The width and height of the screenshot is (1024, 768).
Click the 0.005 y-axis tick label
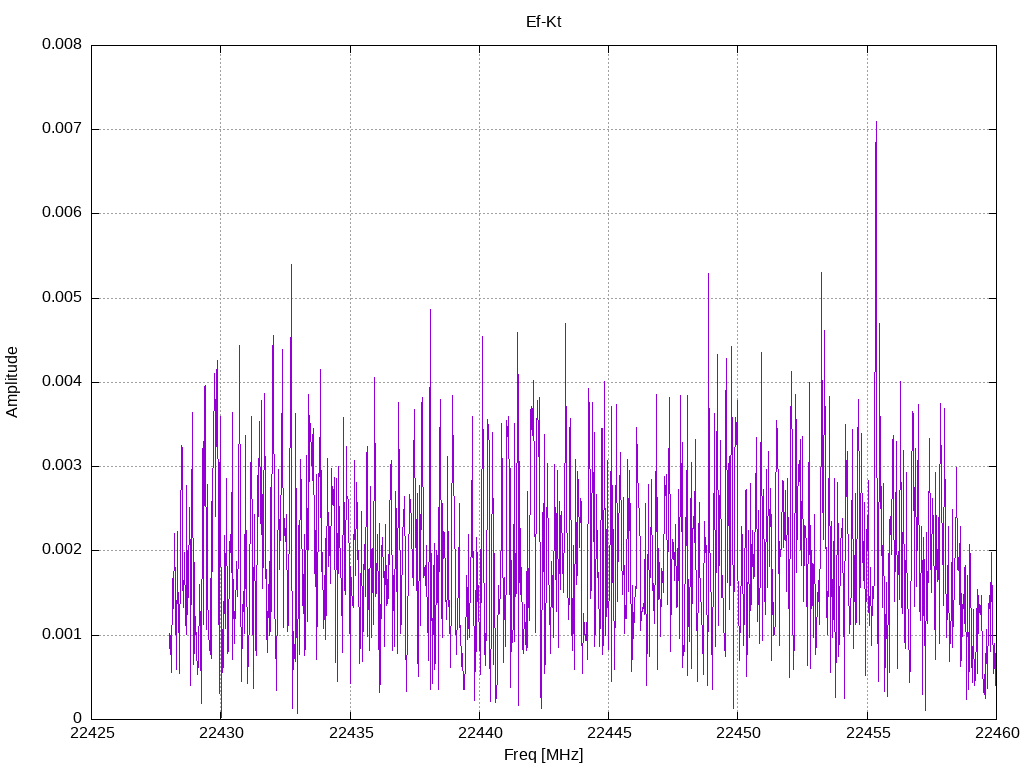[62, 298]
